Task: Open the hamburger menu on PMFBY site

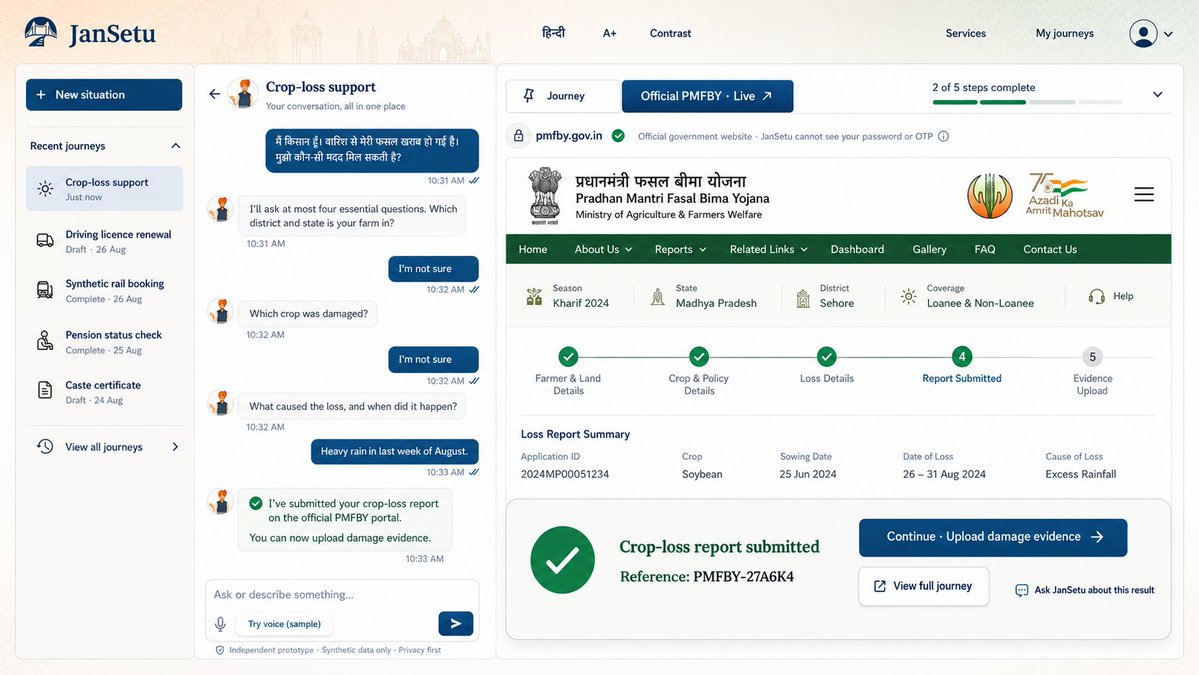Action: pos(1144,195)
